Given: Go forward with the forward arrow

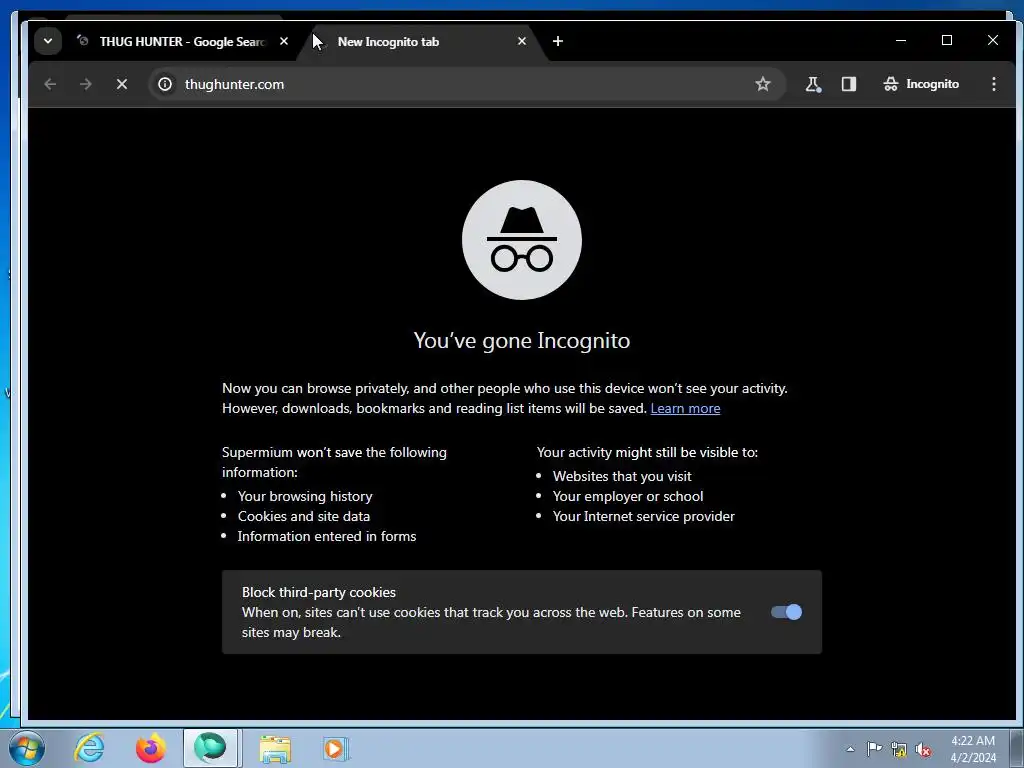Looking at the screenshot, I should coord(86,84).
